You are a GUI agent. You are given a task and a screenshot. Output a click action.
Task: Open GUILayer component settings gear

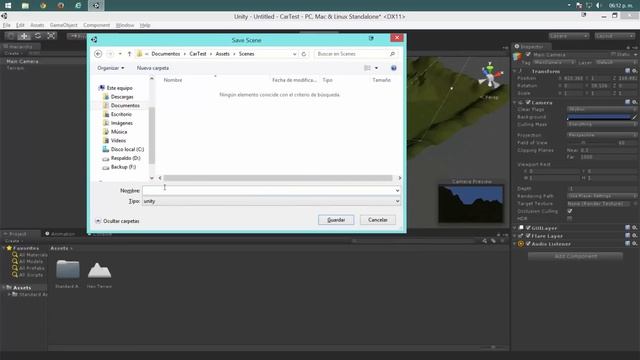pos(634,228)
